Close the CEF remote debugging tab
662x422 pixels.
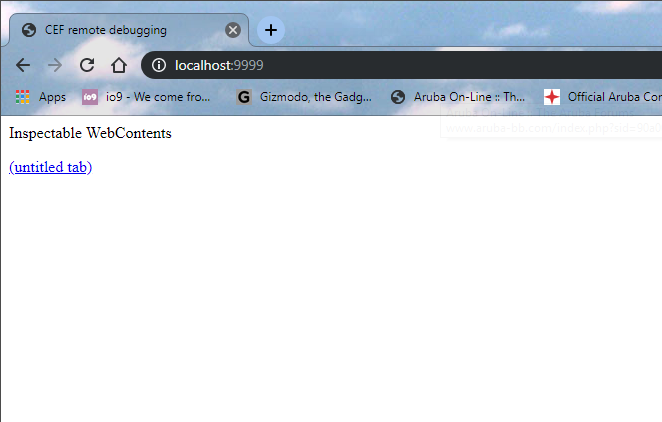pos(233,30)
